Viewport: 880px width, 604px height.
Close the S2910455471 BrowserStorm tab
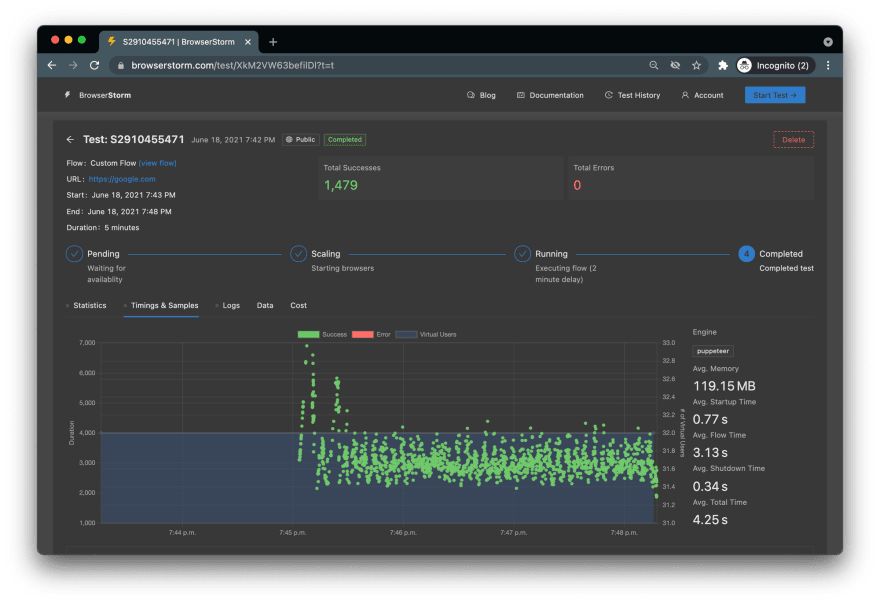click(248, 42)
